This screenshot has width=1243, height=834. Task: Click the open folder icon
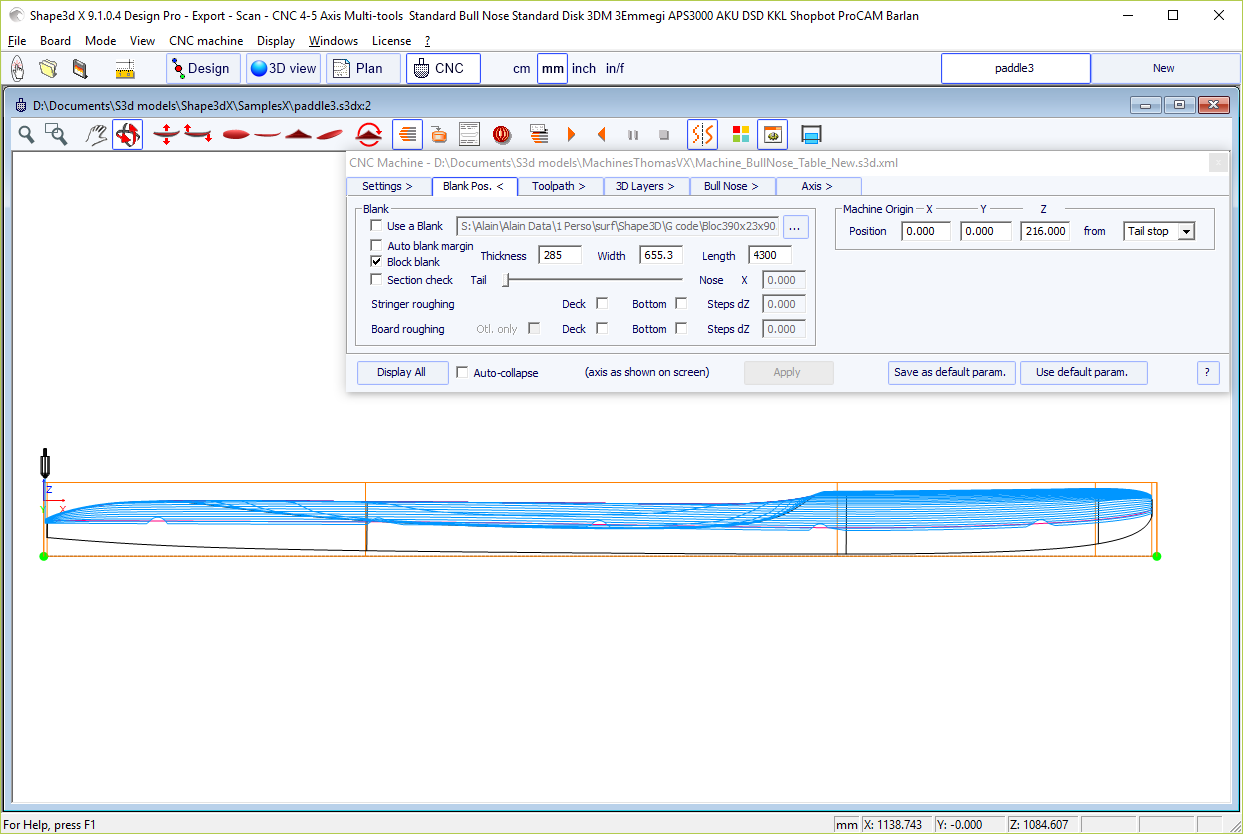[48, 69]
